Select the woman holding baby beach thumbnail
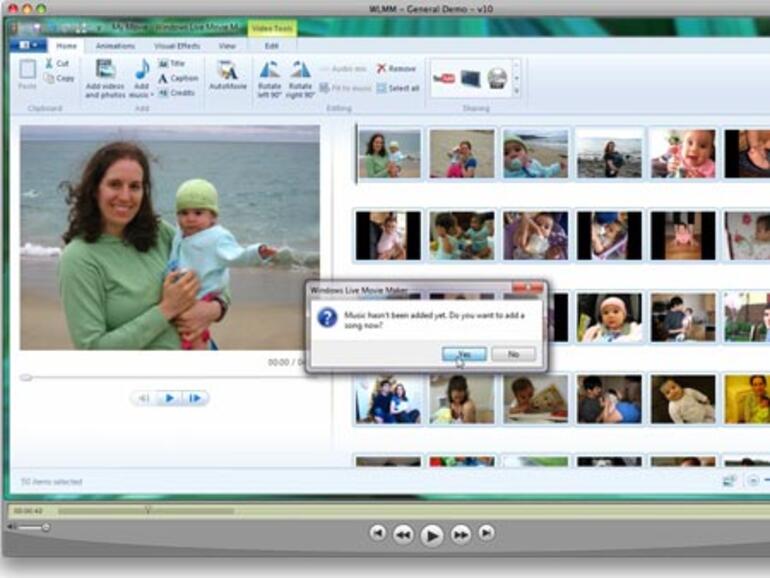The width and height of the screenshot is (770, 578). tap(389, 154)
